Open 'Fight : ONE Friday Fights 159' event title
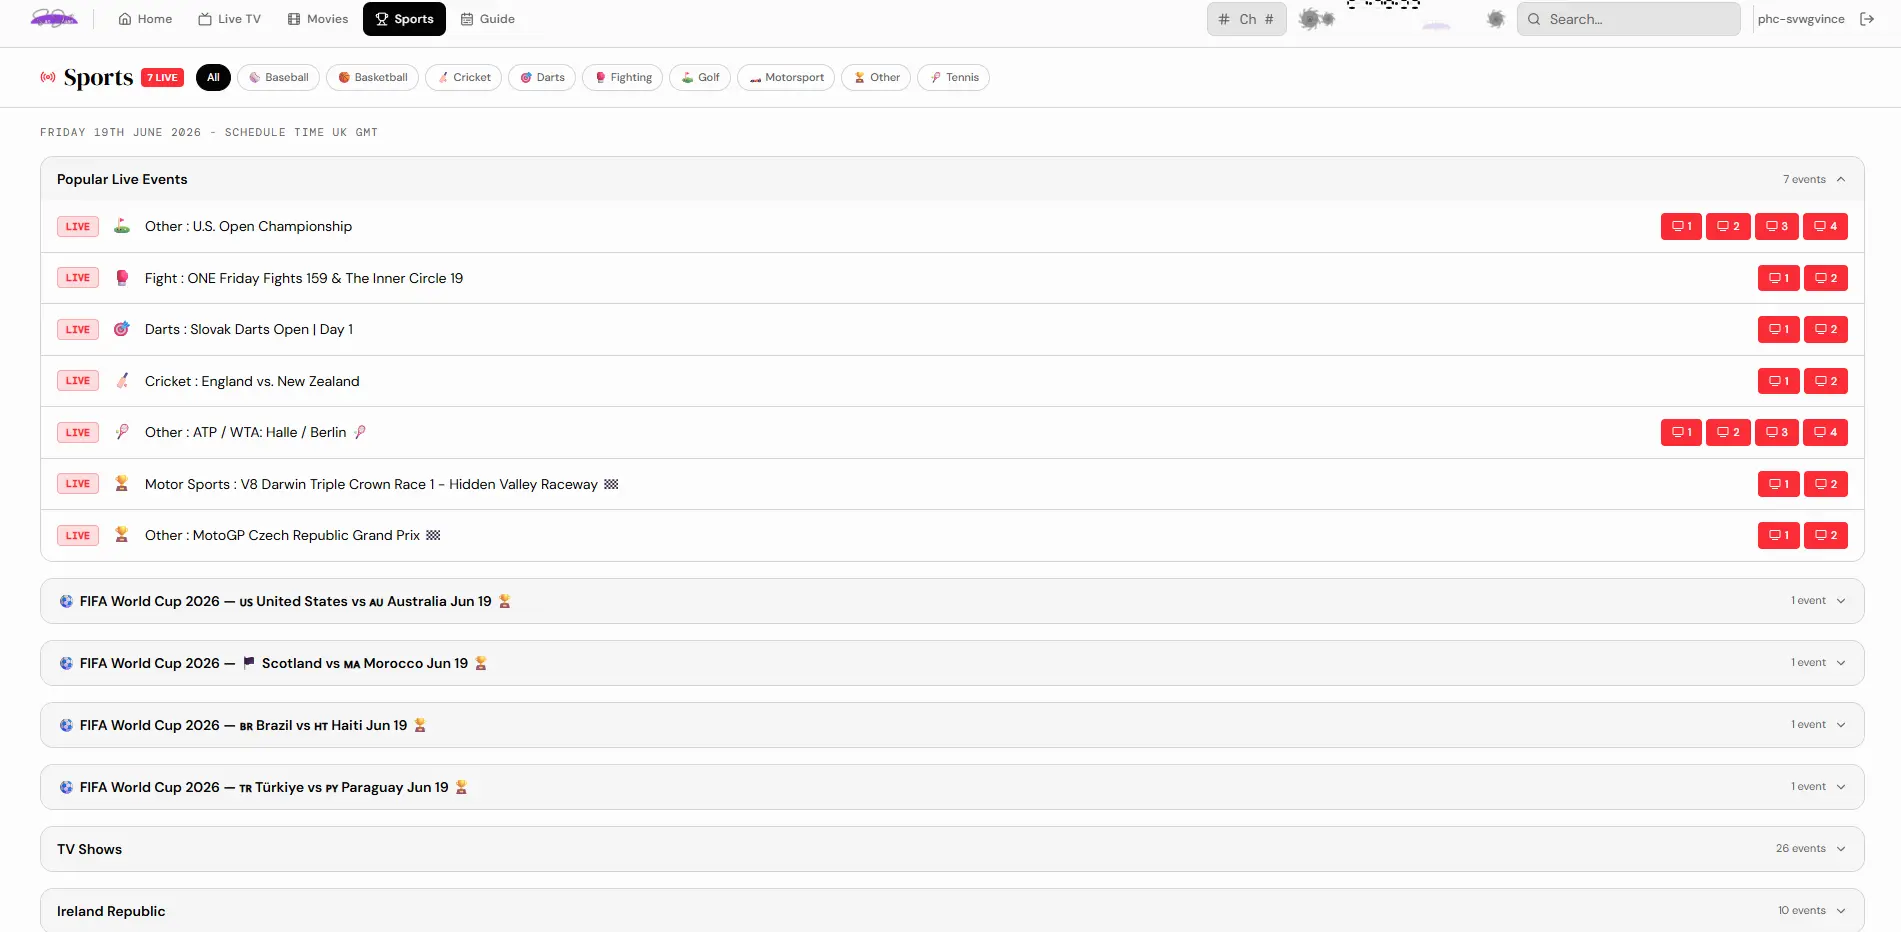Image resolution: width=1901 pixels, height=932 pixels. (x=304, y=278)
